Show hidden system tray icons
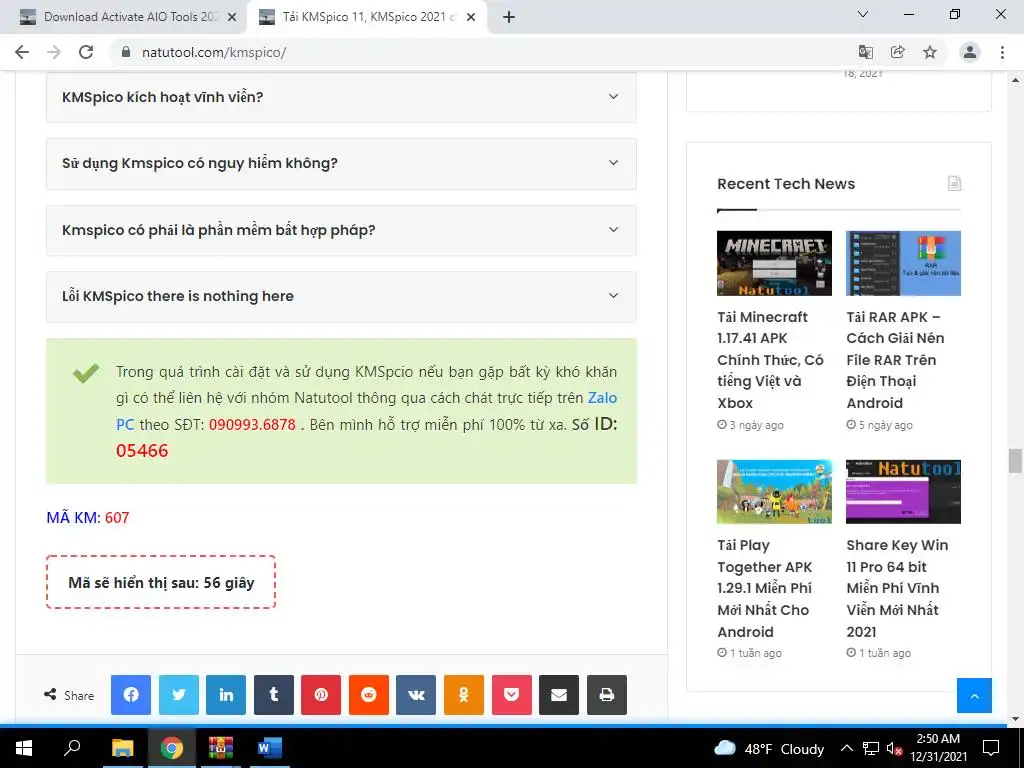 tap(846, 748)
